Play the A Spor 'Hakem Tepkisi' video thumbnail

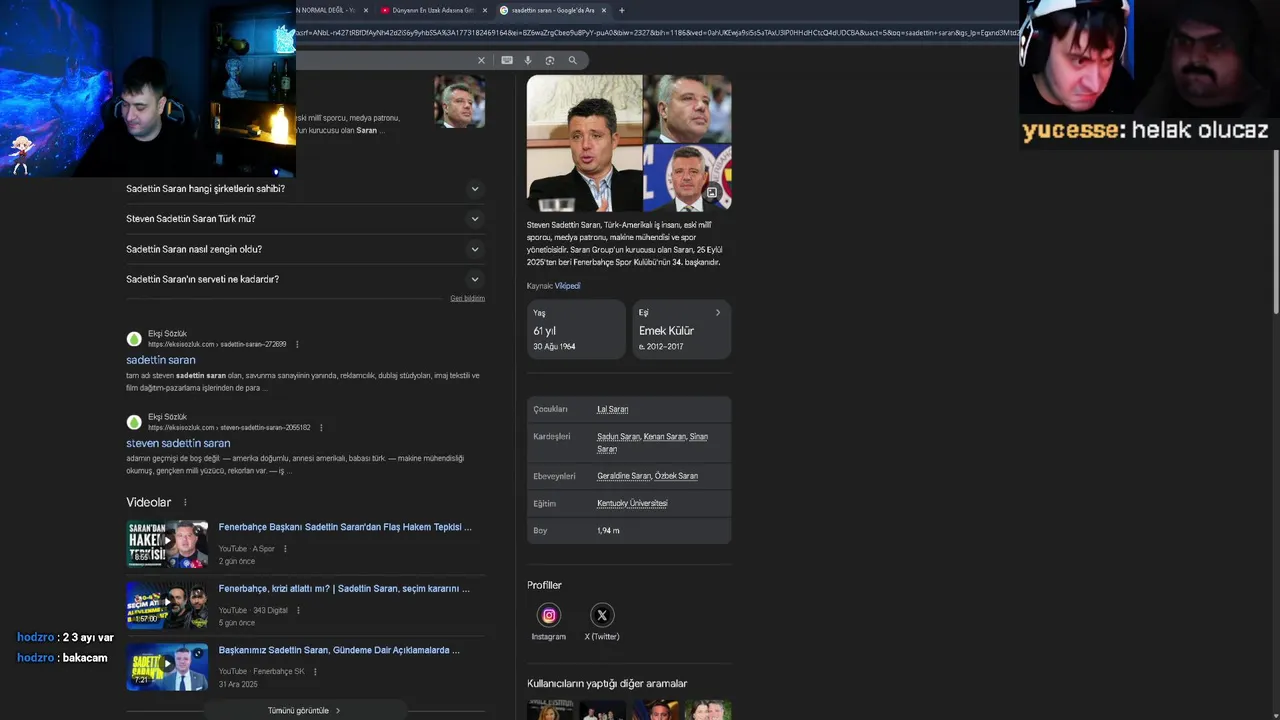(x=167, y=544)
